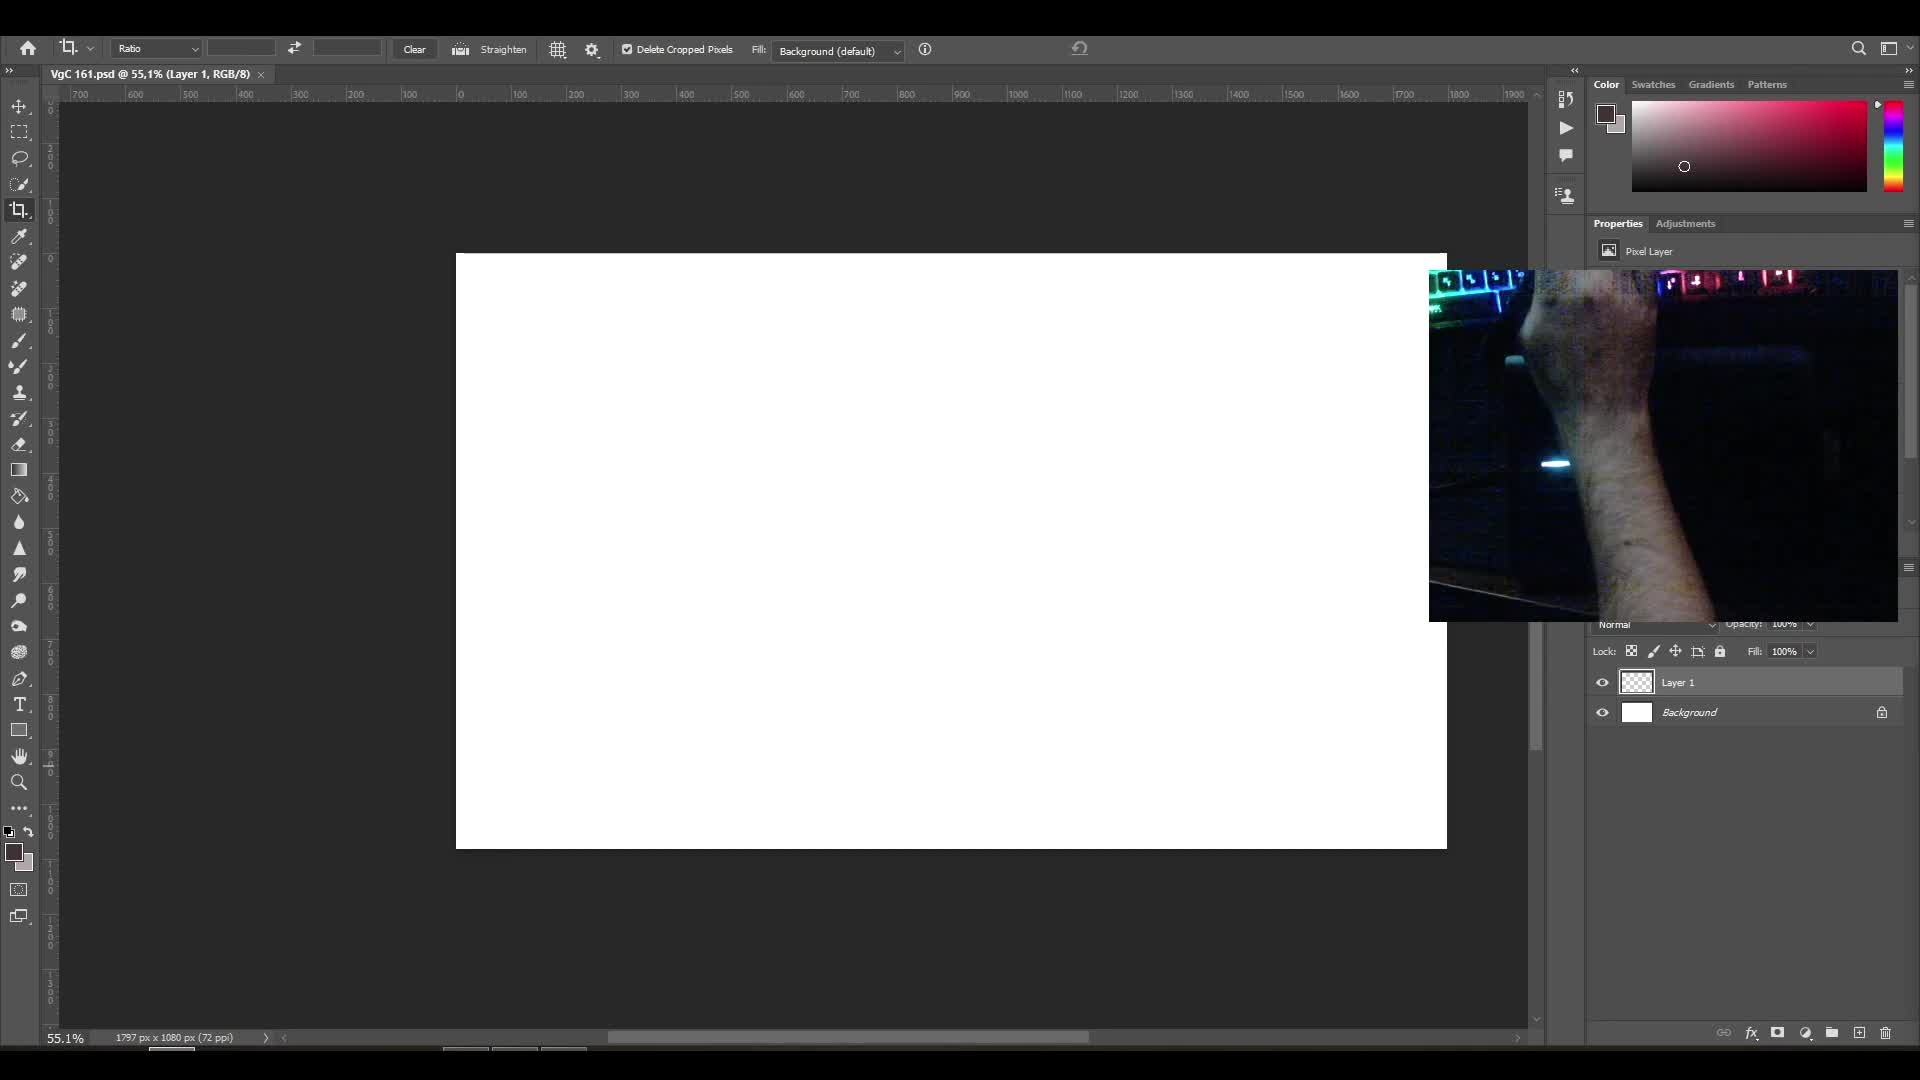Open the Fill Background (default) dropdown

point(838,51)
